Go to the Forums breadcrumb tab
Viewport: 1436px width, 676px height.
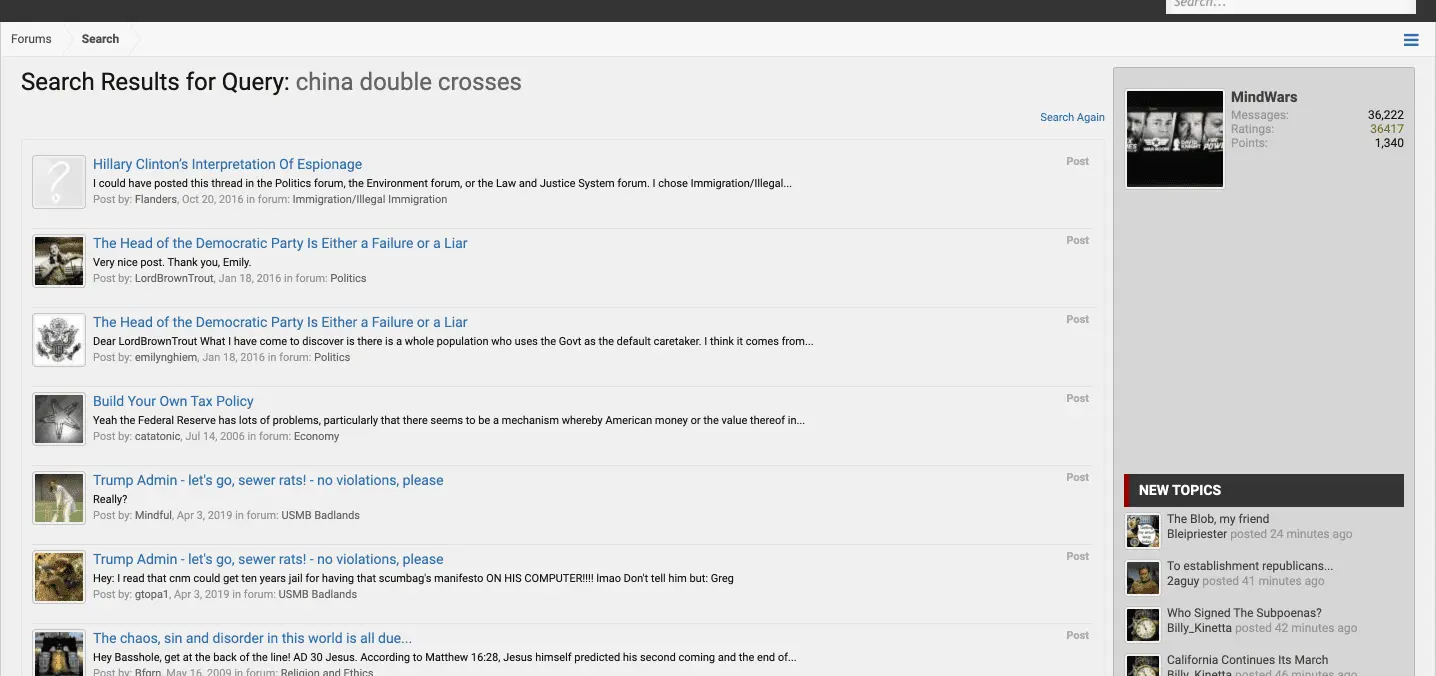pos(31,39)
